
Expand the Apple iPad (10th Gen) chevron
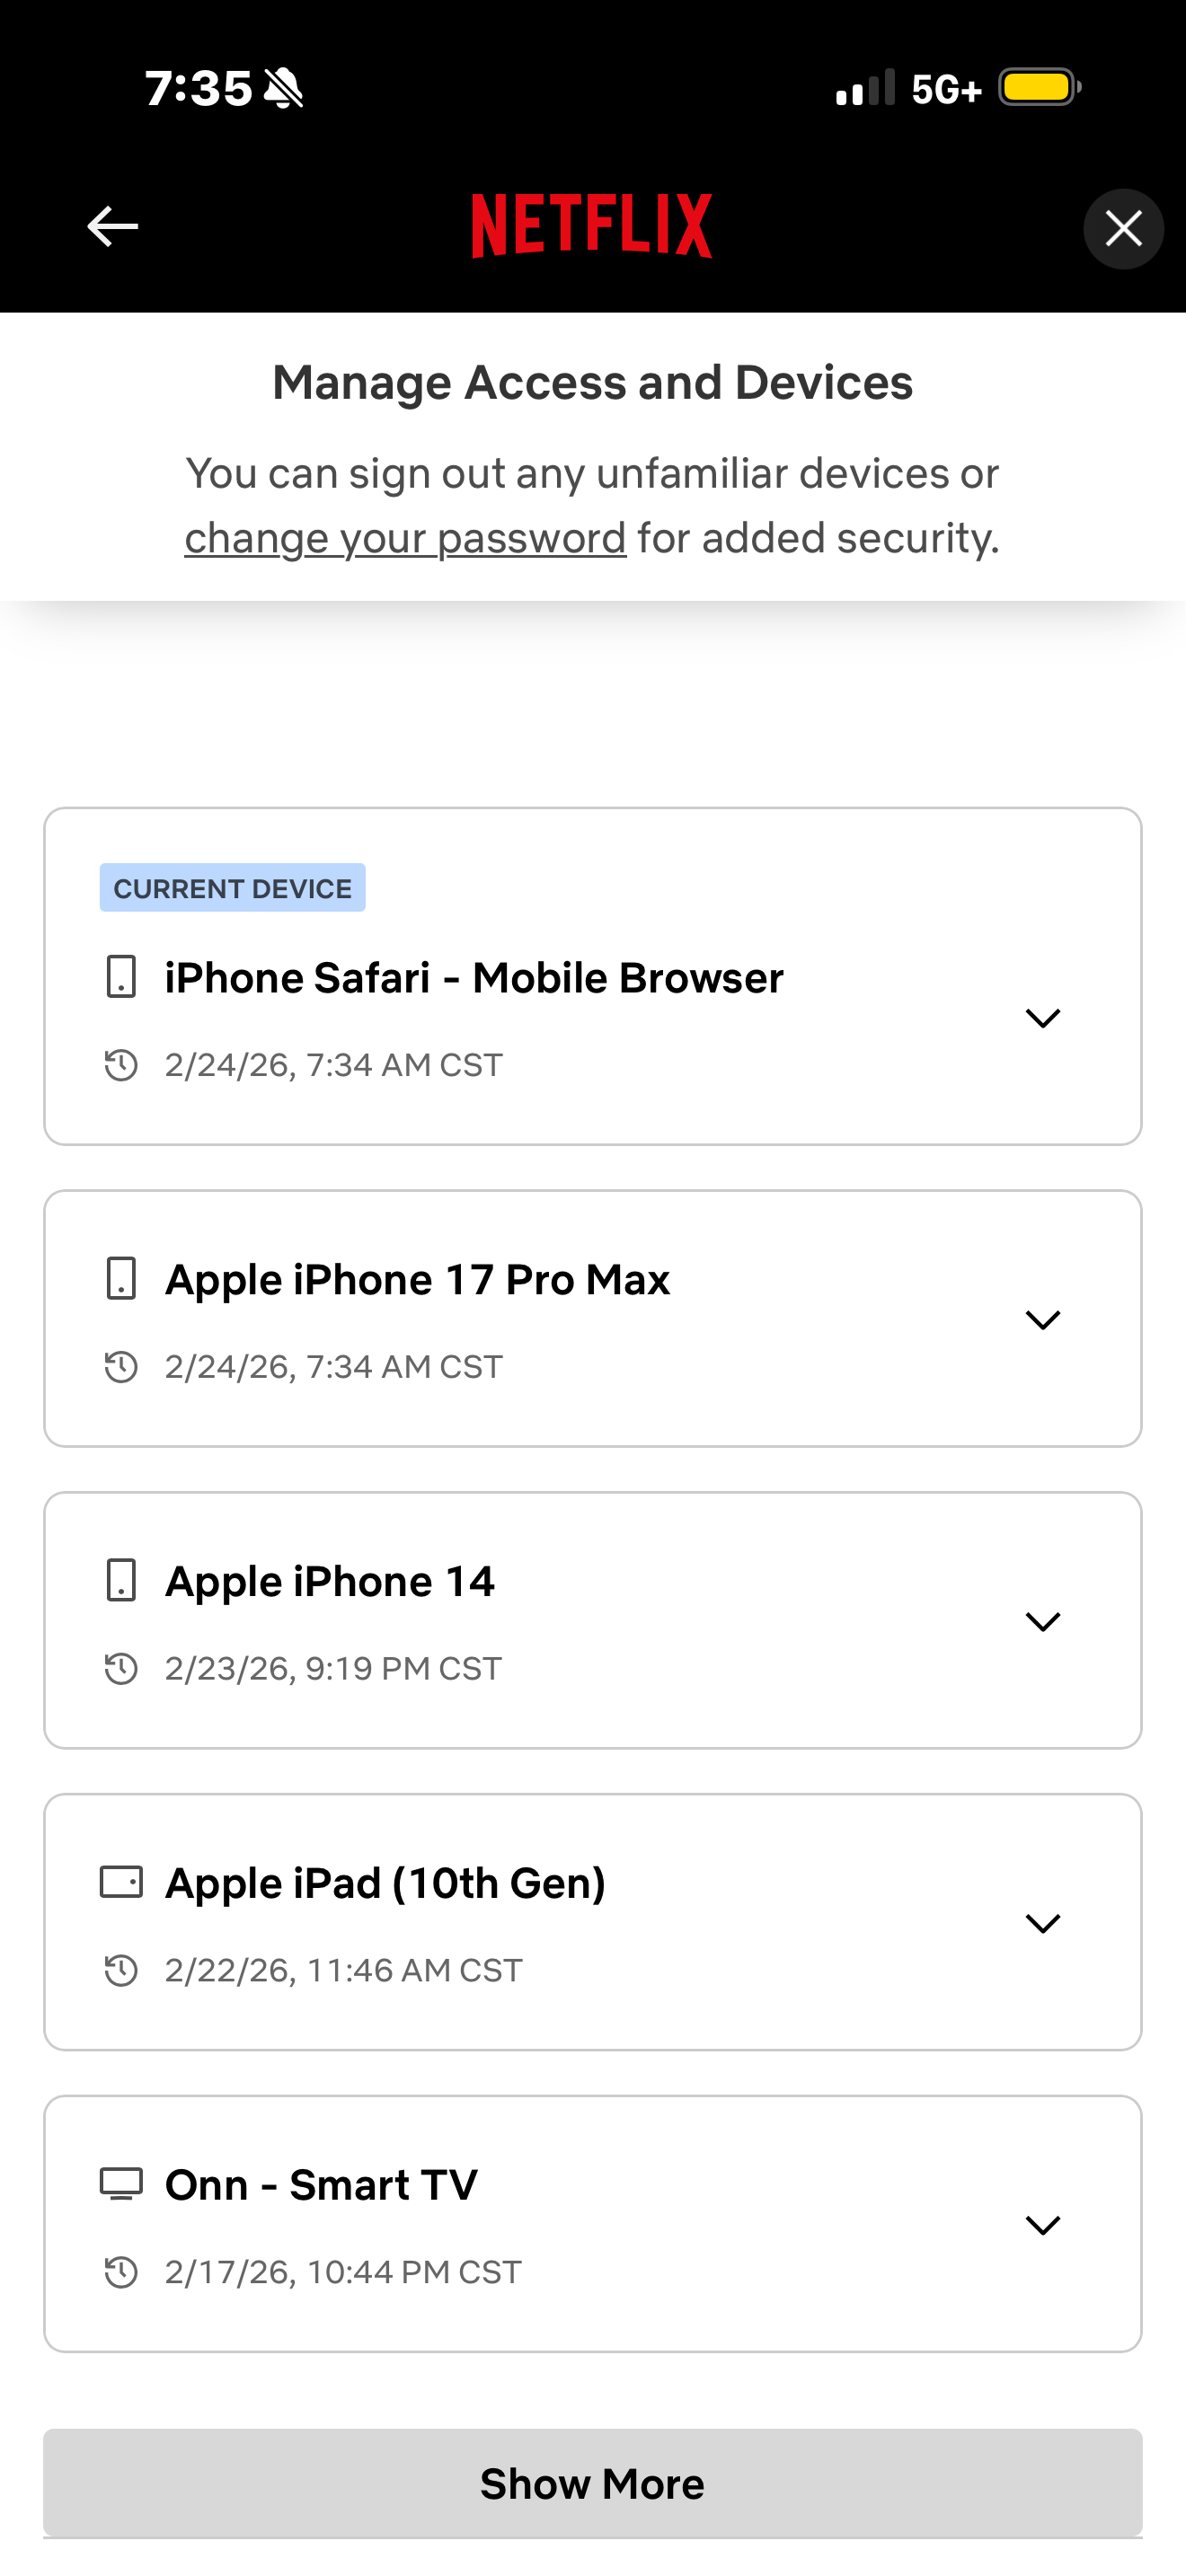tap(1042, 1924)
